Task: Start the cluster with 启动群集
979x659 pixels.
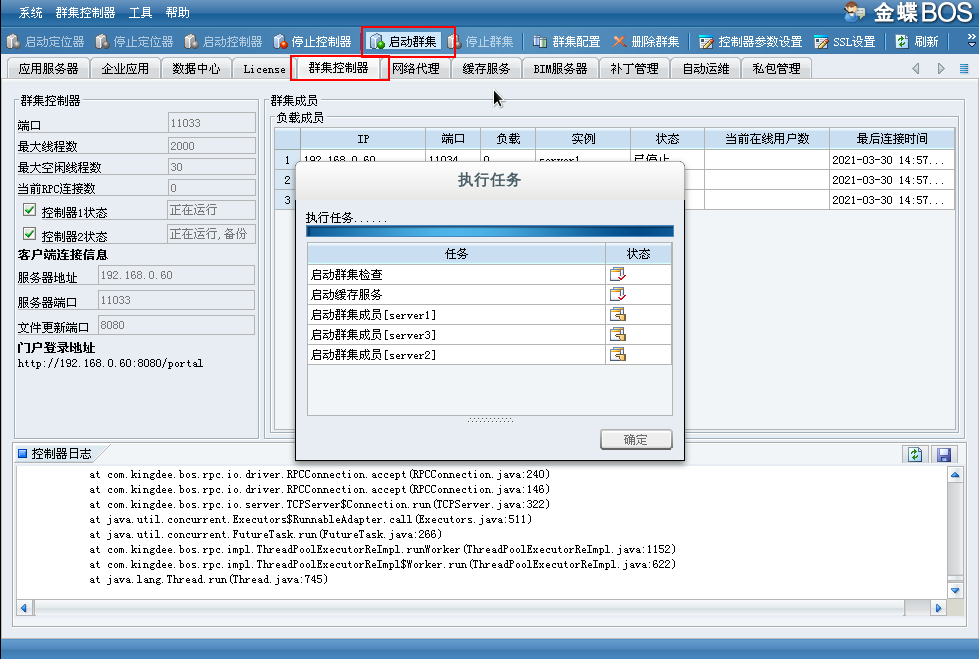Action: tap(403, 41)
